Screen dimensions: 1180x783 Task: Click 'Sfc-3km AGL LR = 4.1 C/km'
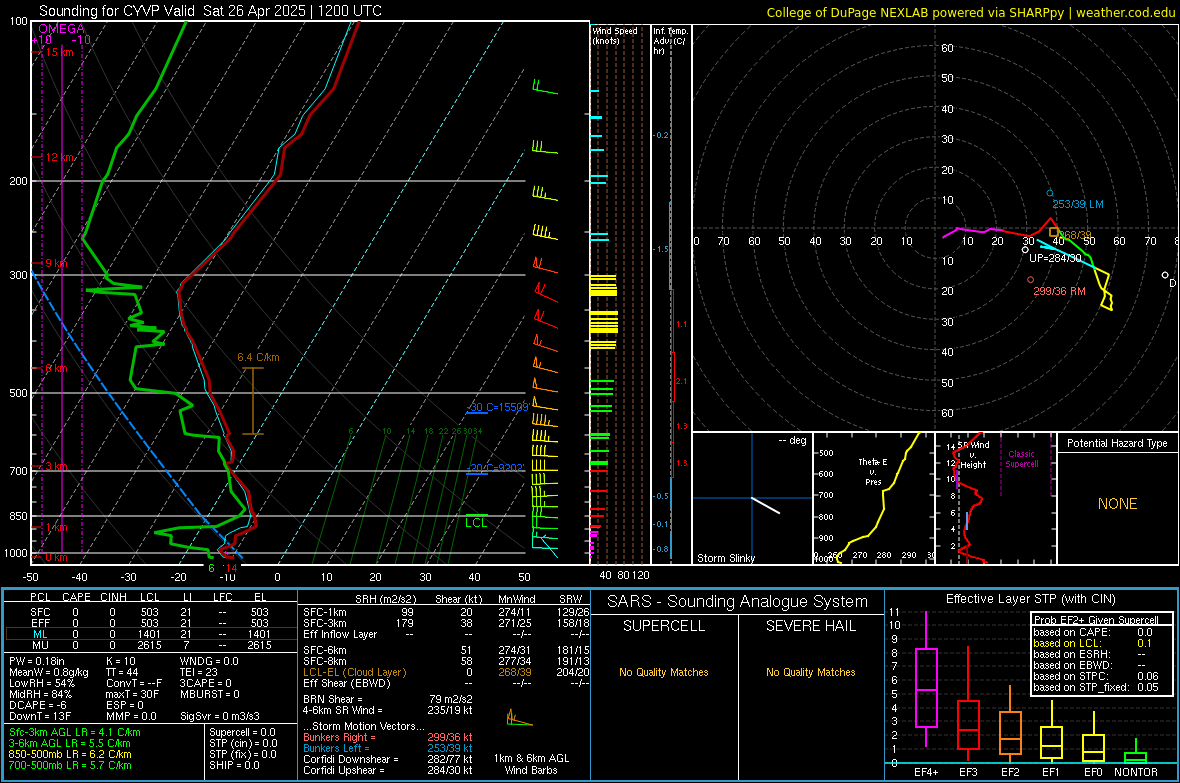coord(75,732)
